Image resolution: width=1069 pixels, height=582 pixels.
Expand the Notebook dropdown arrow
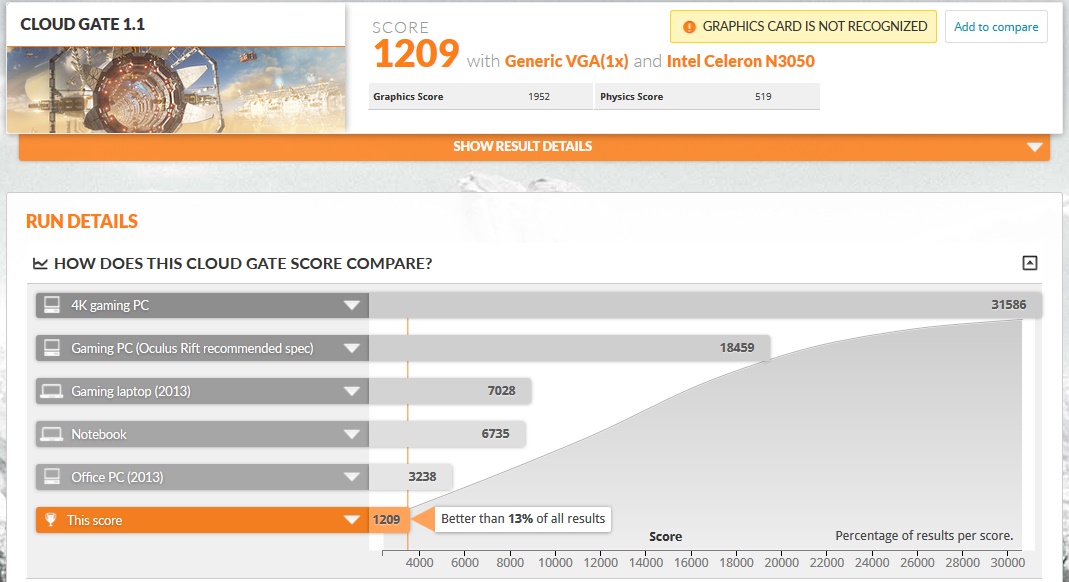[x=352, y=434]
